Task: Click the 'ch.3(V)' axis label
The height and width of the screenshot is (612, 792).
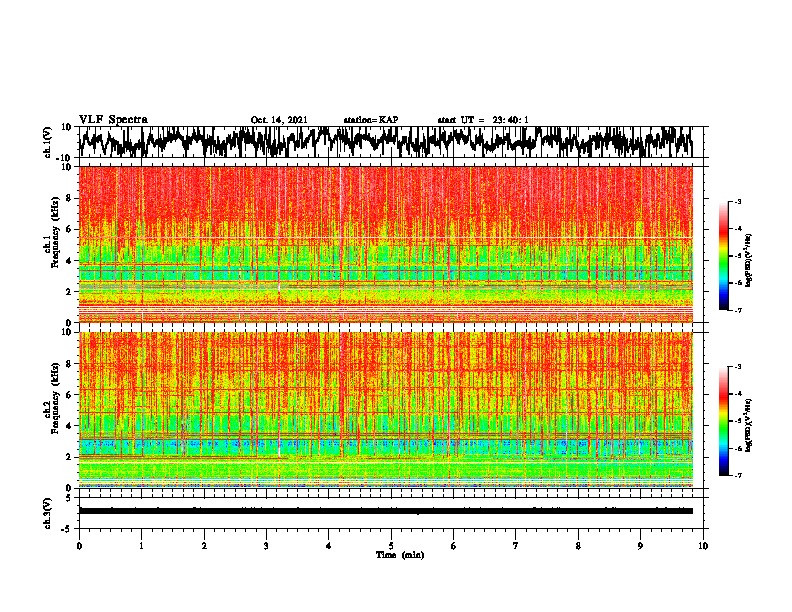Action: point(48,513)
